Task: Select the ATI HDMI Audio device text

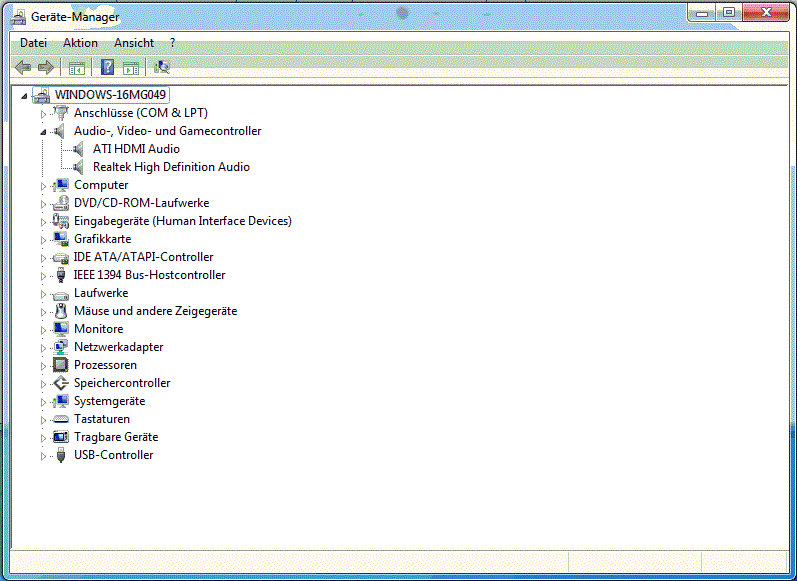Action: (136, 149)
